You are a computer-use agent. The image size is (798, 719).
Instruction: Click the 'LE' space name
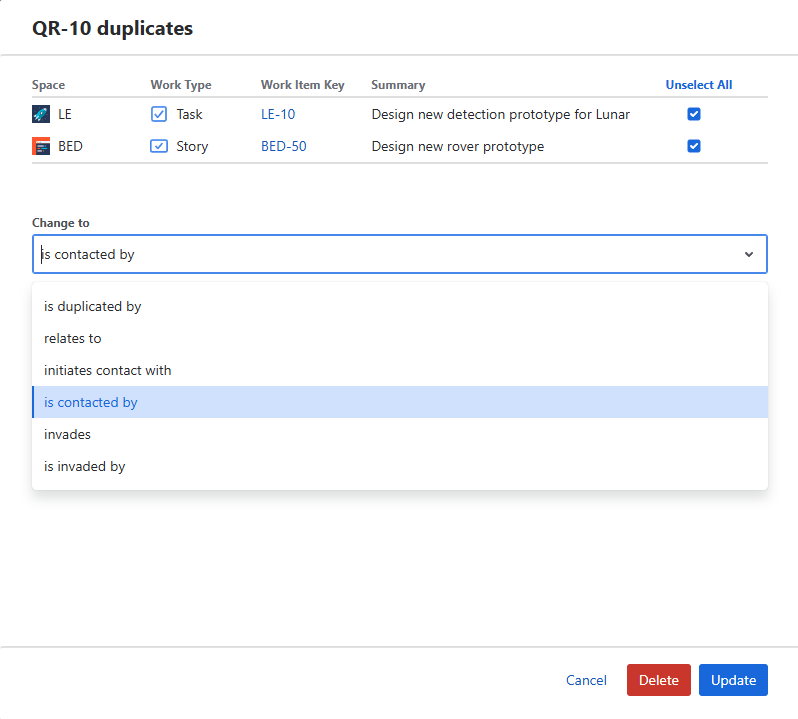(65, 114)
